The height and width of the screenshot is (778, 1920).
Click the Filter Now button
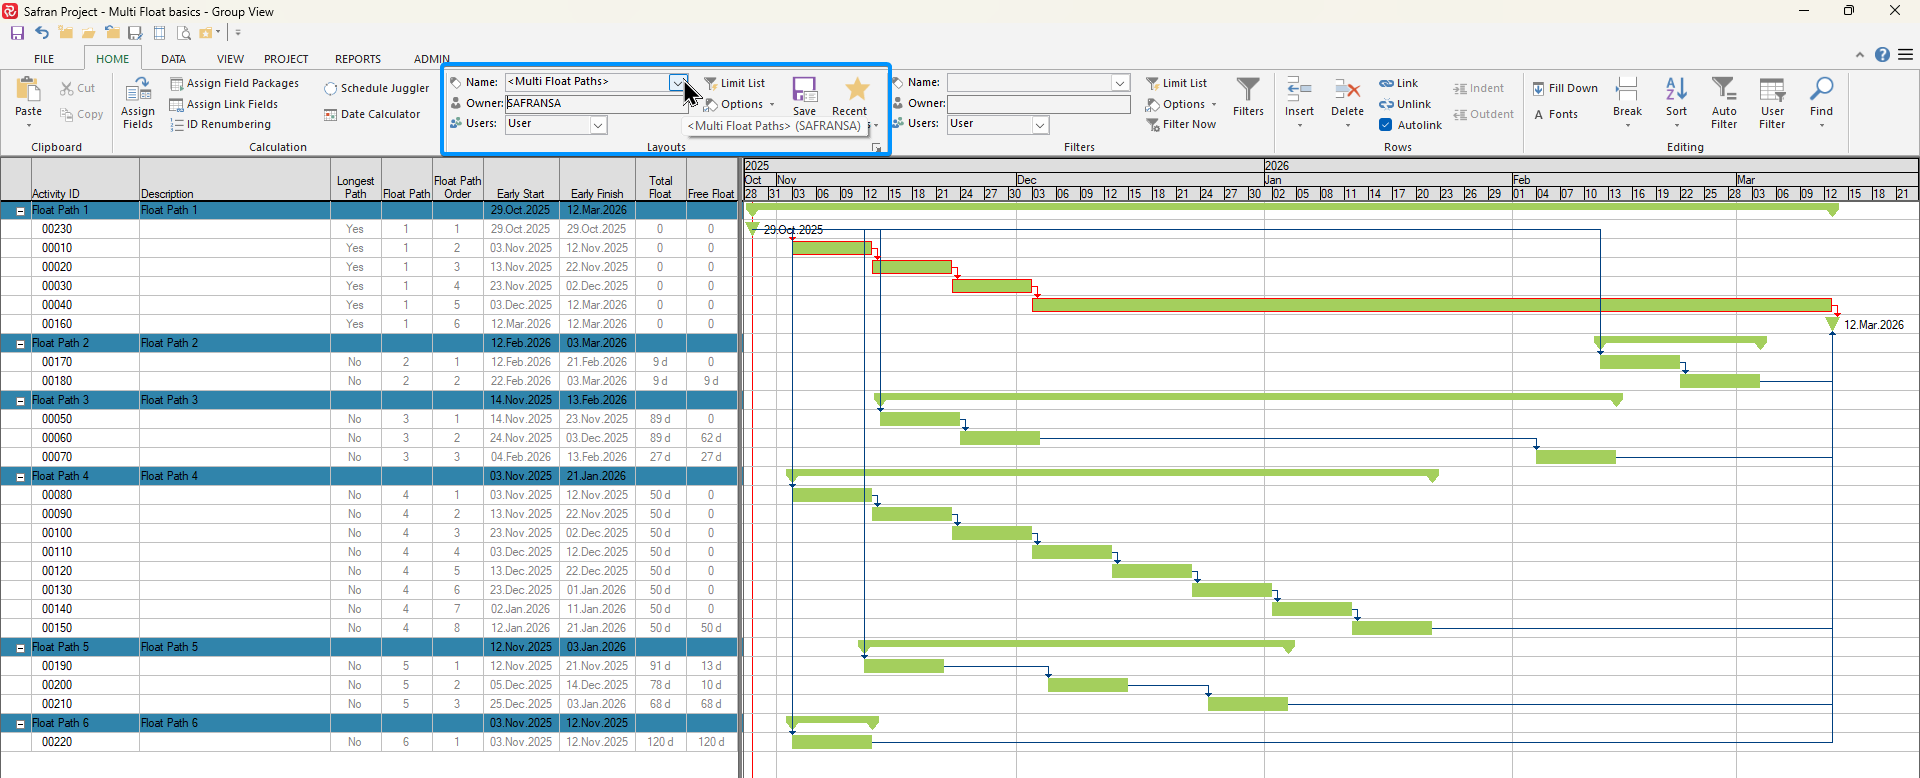[x=1181, y=125]
